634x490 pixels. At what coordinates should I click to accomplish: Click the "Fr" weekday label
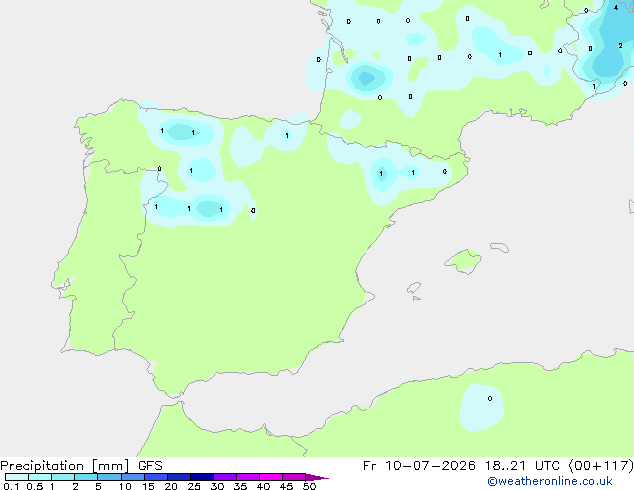coord(369,466)
